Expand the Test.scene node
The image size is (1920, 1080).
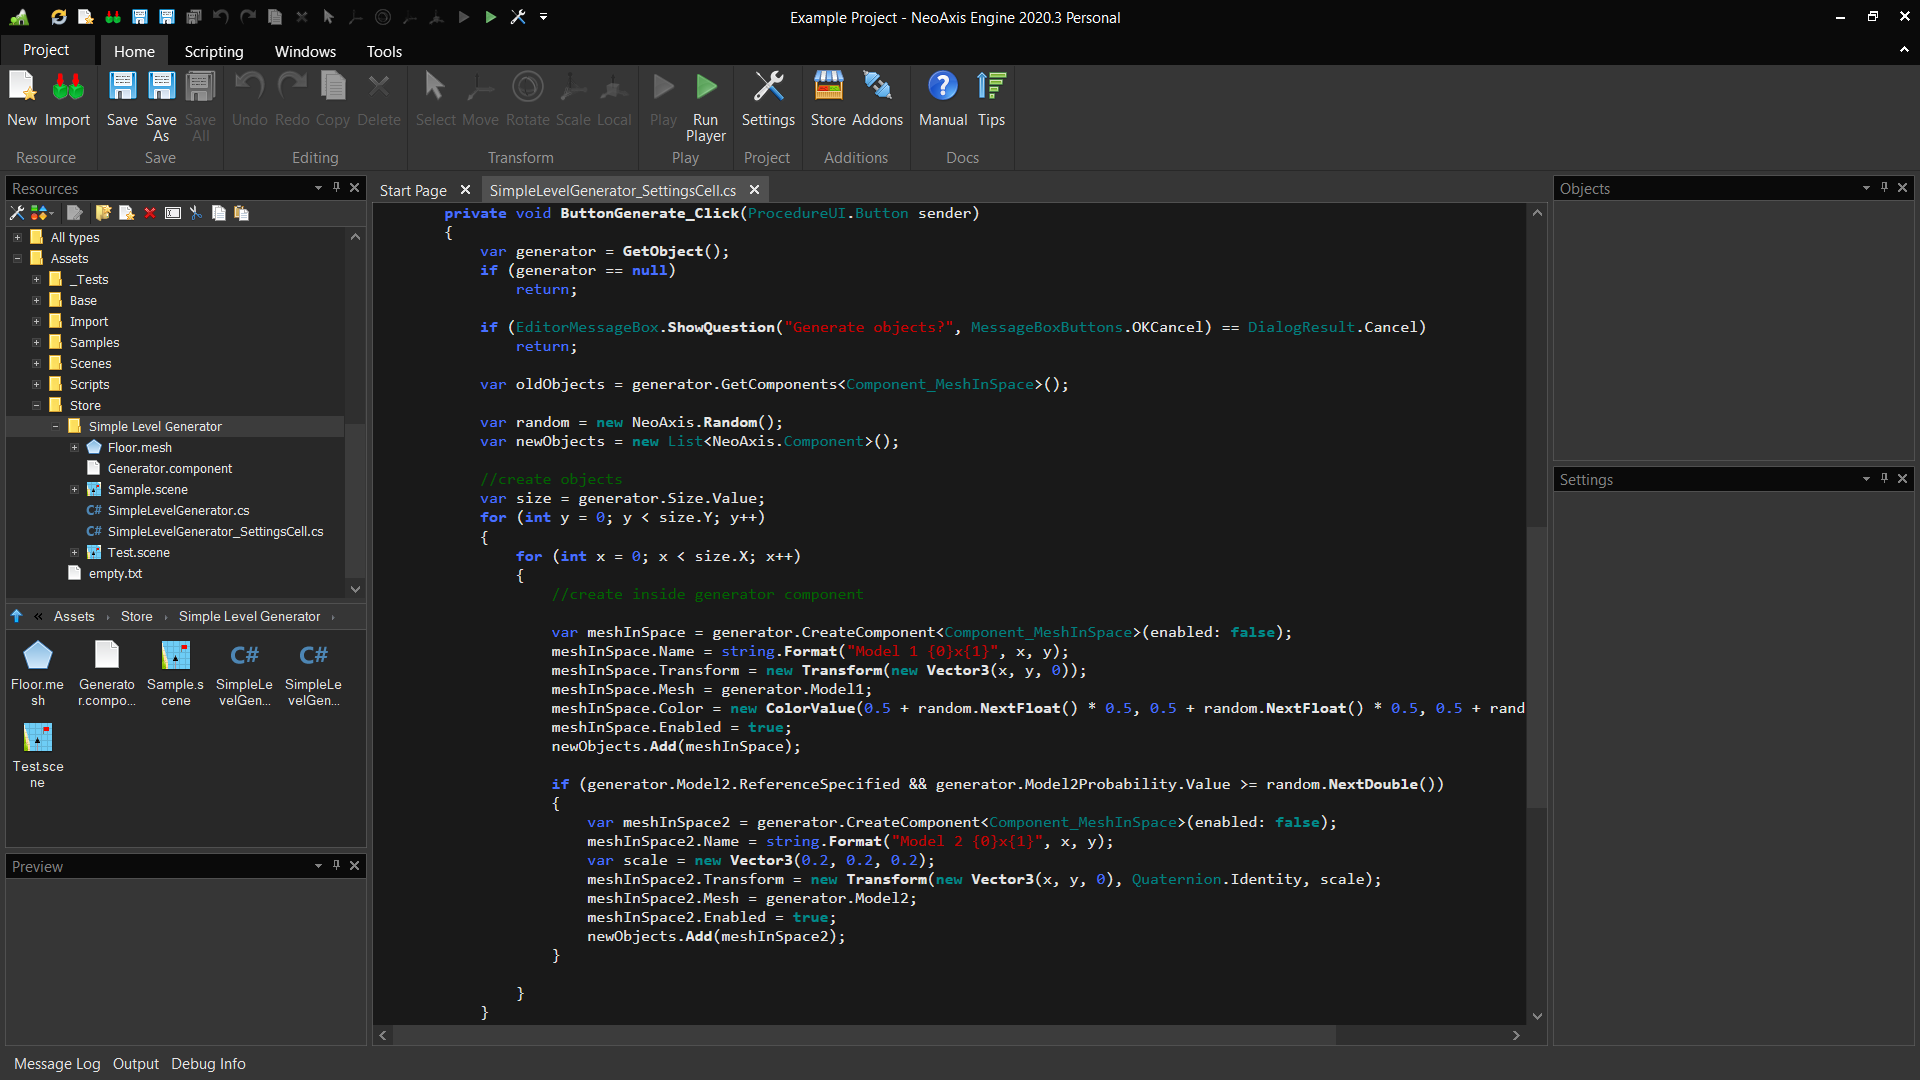click(x=74, y=552)
